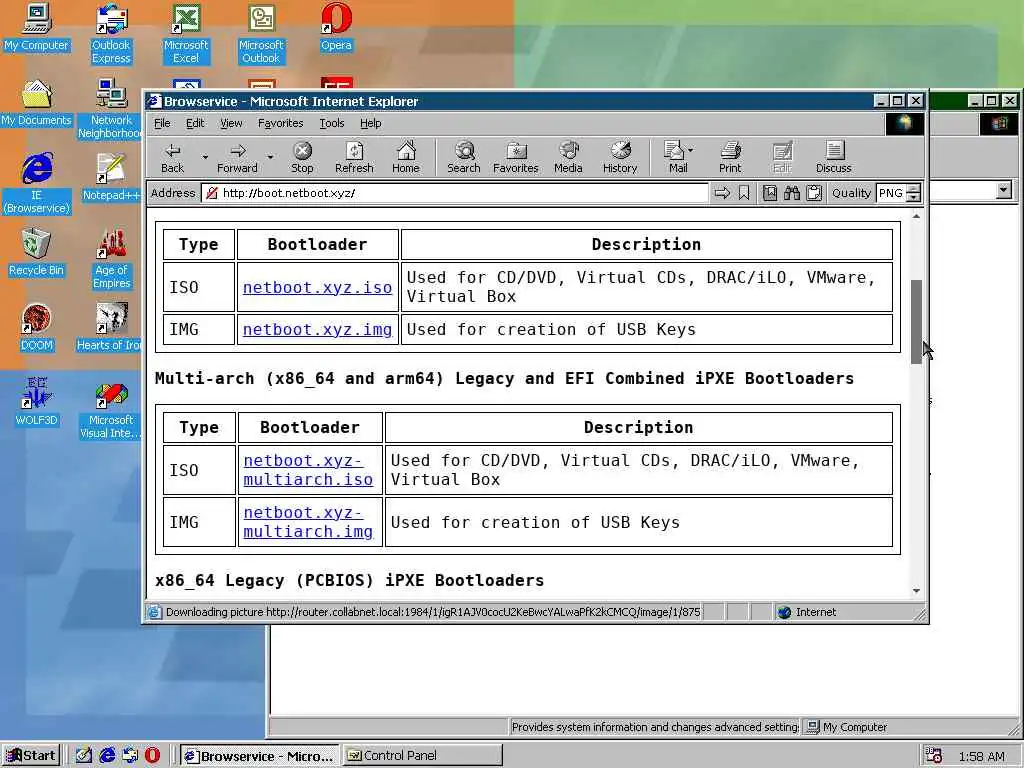The image size is (1024, 768).
Task: Go to the Home page
Action: 406,158
